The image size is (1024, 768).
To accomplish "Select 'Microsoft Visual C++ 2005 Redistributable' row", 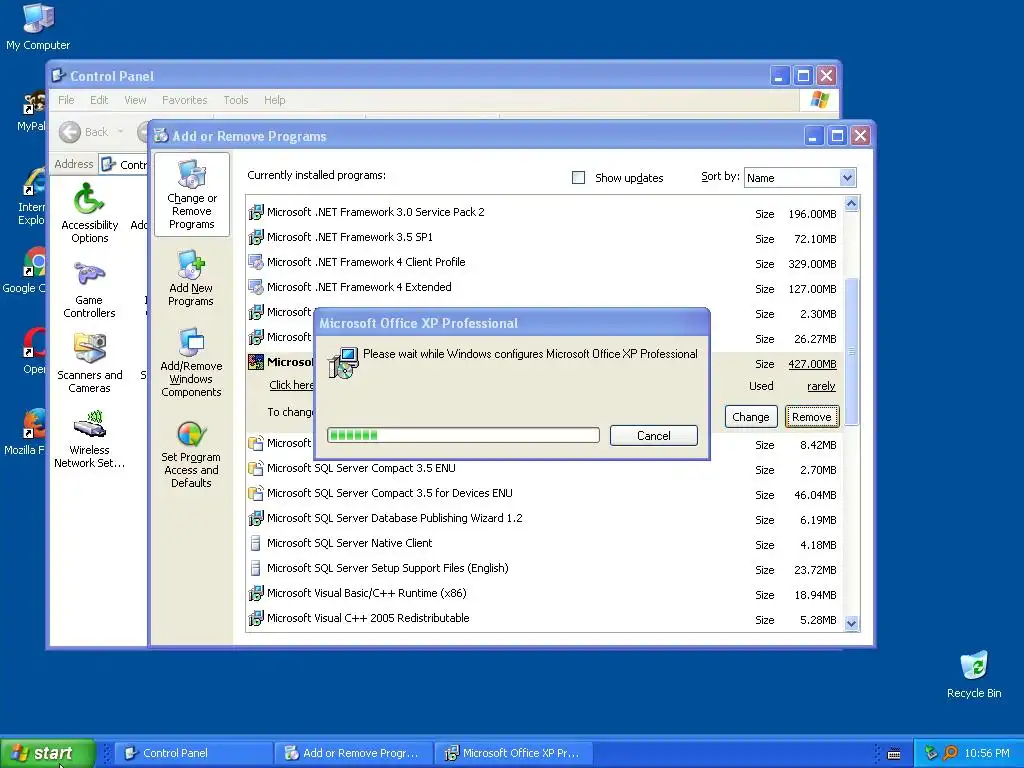I will pyautogui.click(x=544, y=618).
